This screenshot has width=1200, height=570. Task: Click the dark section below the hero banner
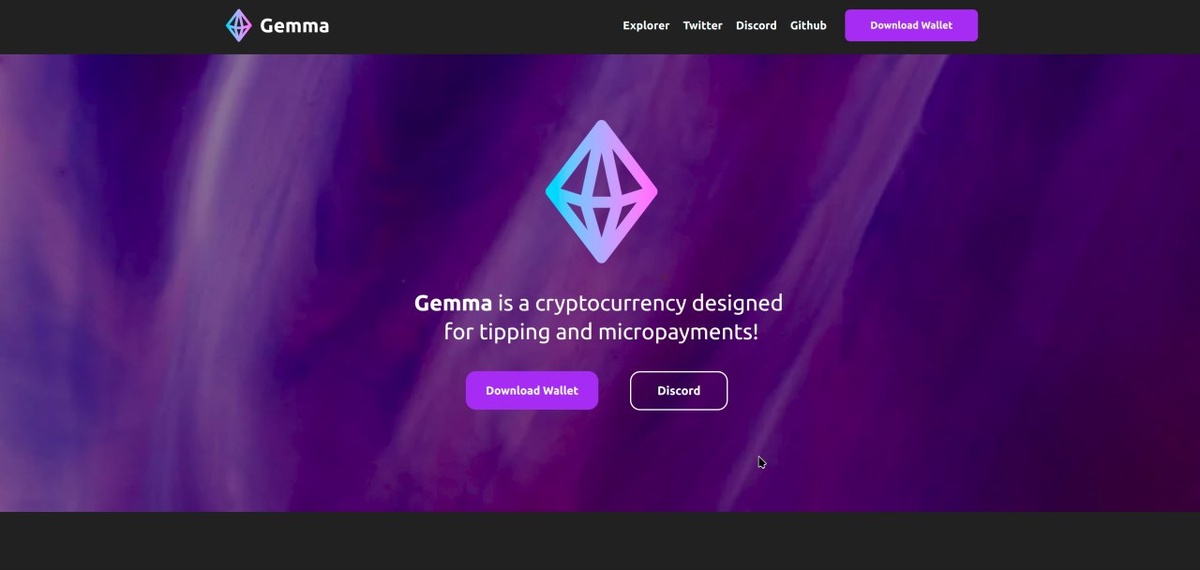click(600, 541)
